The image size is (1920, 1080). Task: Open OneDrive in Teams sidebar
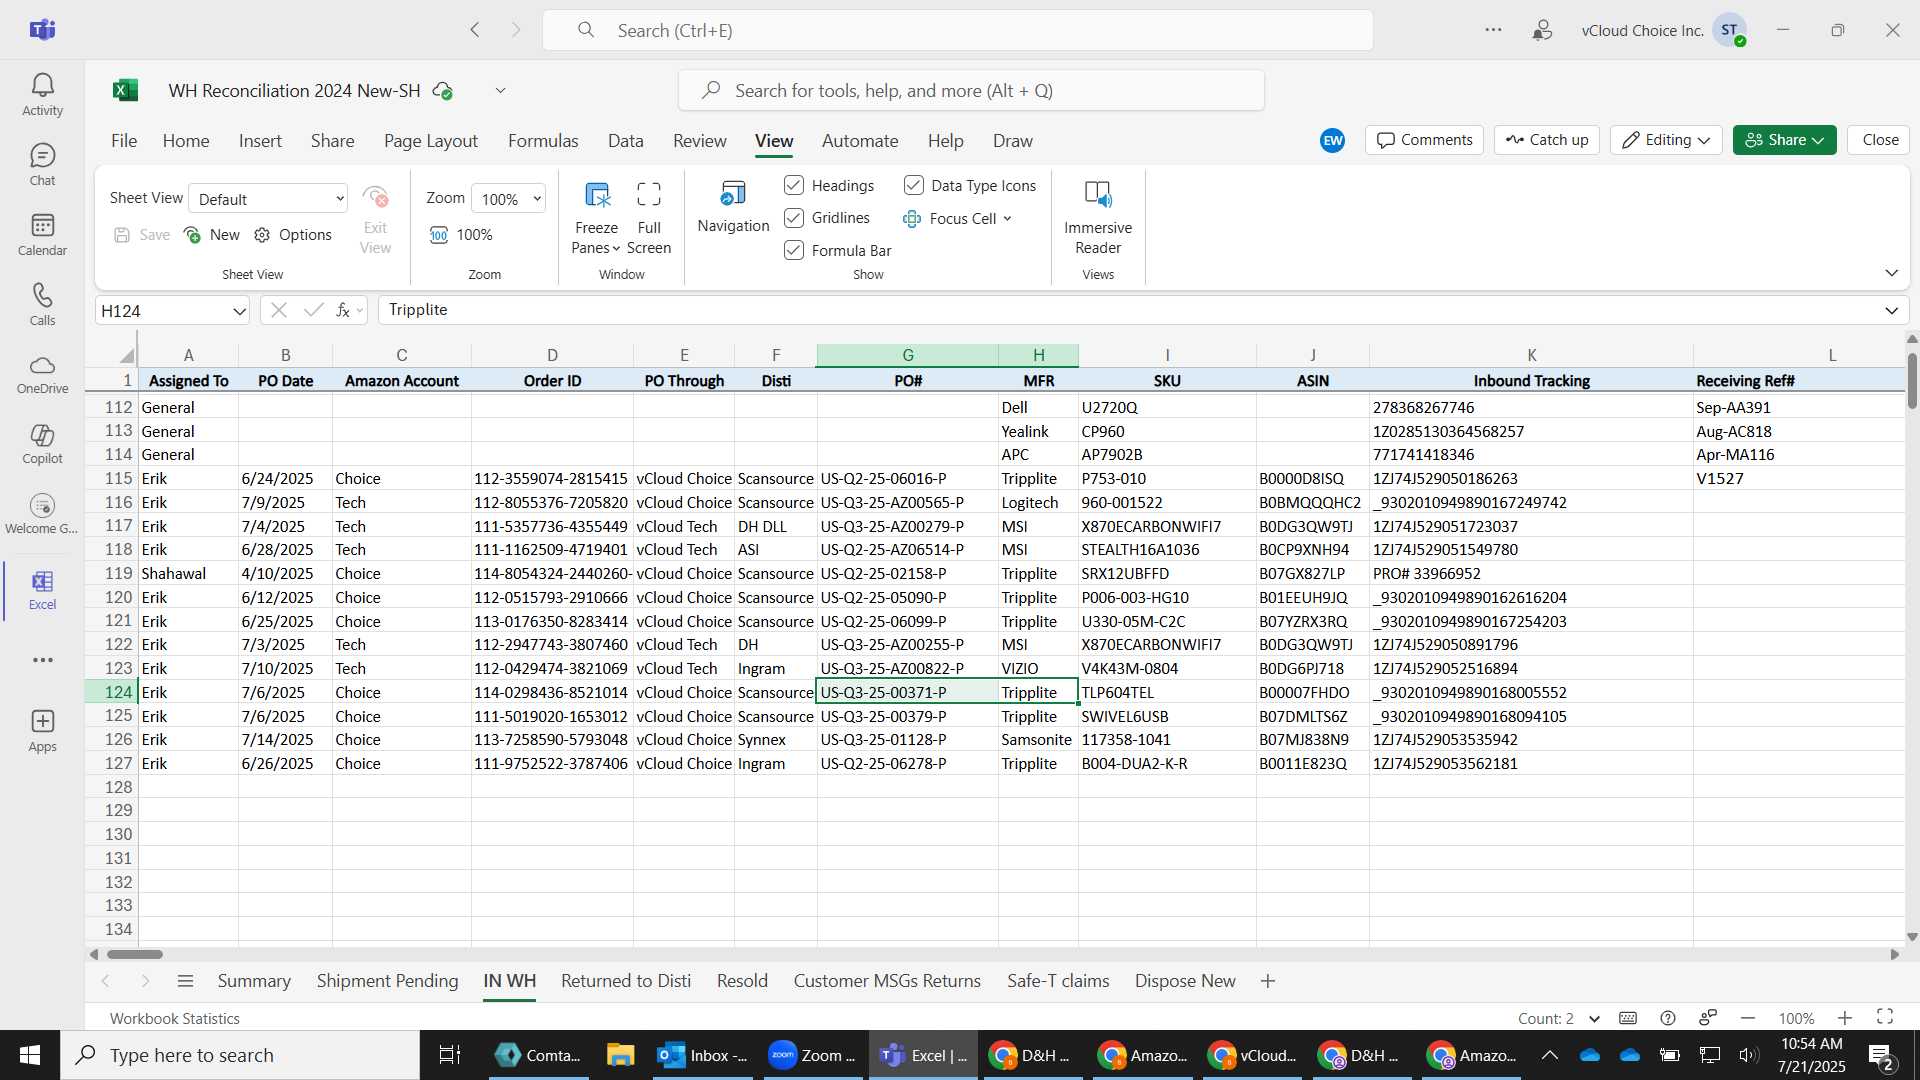point(42,375)
